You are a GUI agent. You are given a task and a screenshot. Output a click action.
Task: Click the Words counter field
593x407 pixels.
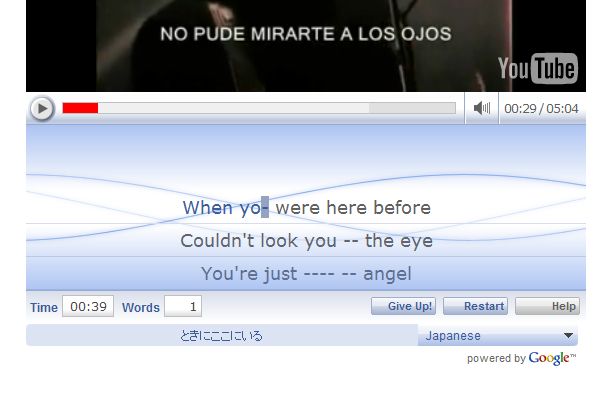(x=183, y=306)
